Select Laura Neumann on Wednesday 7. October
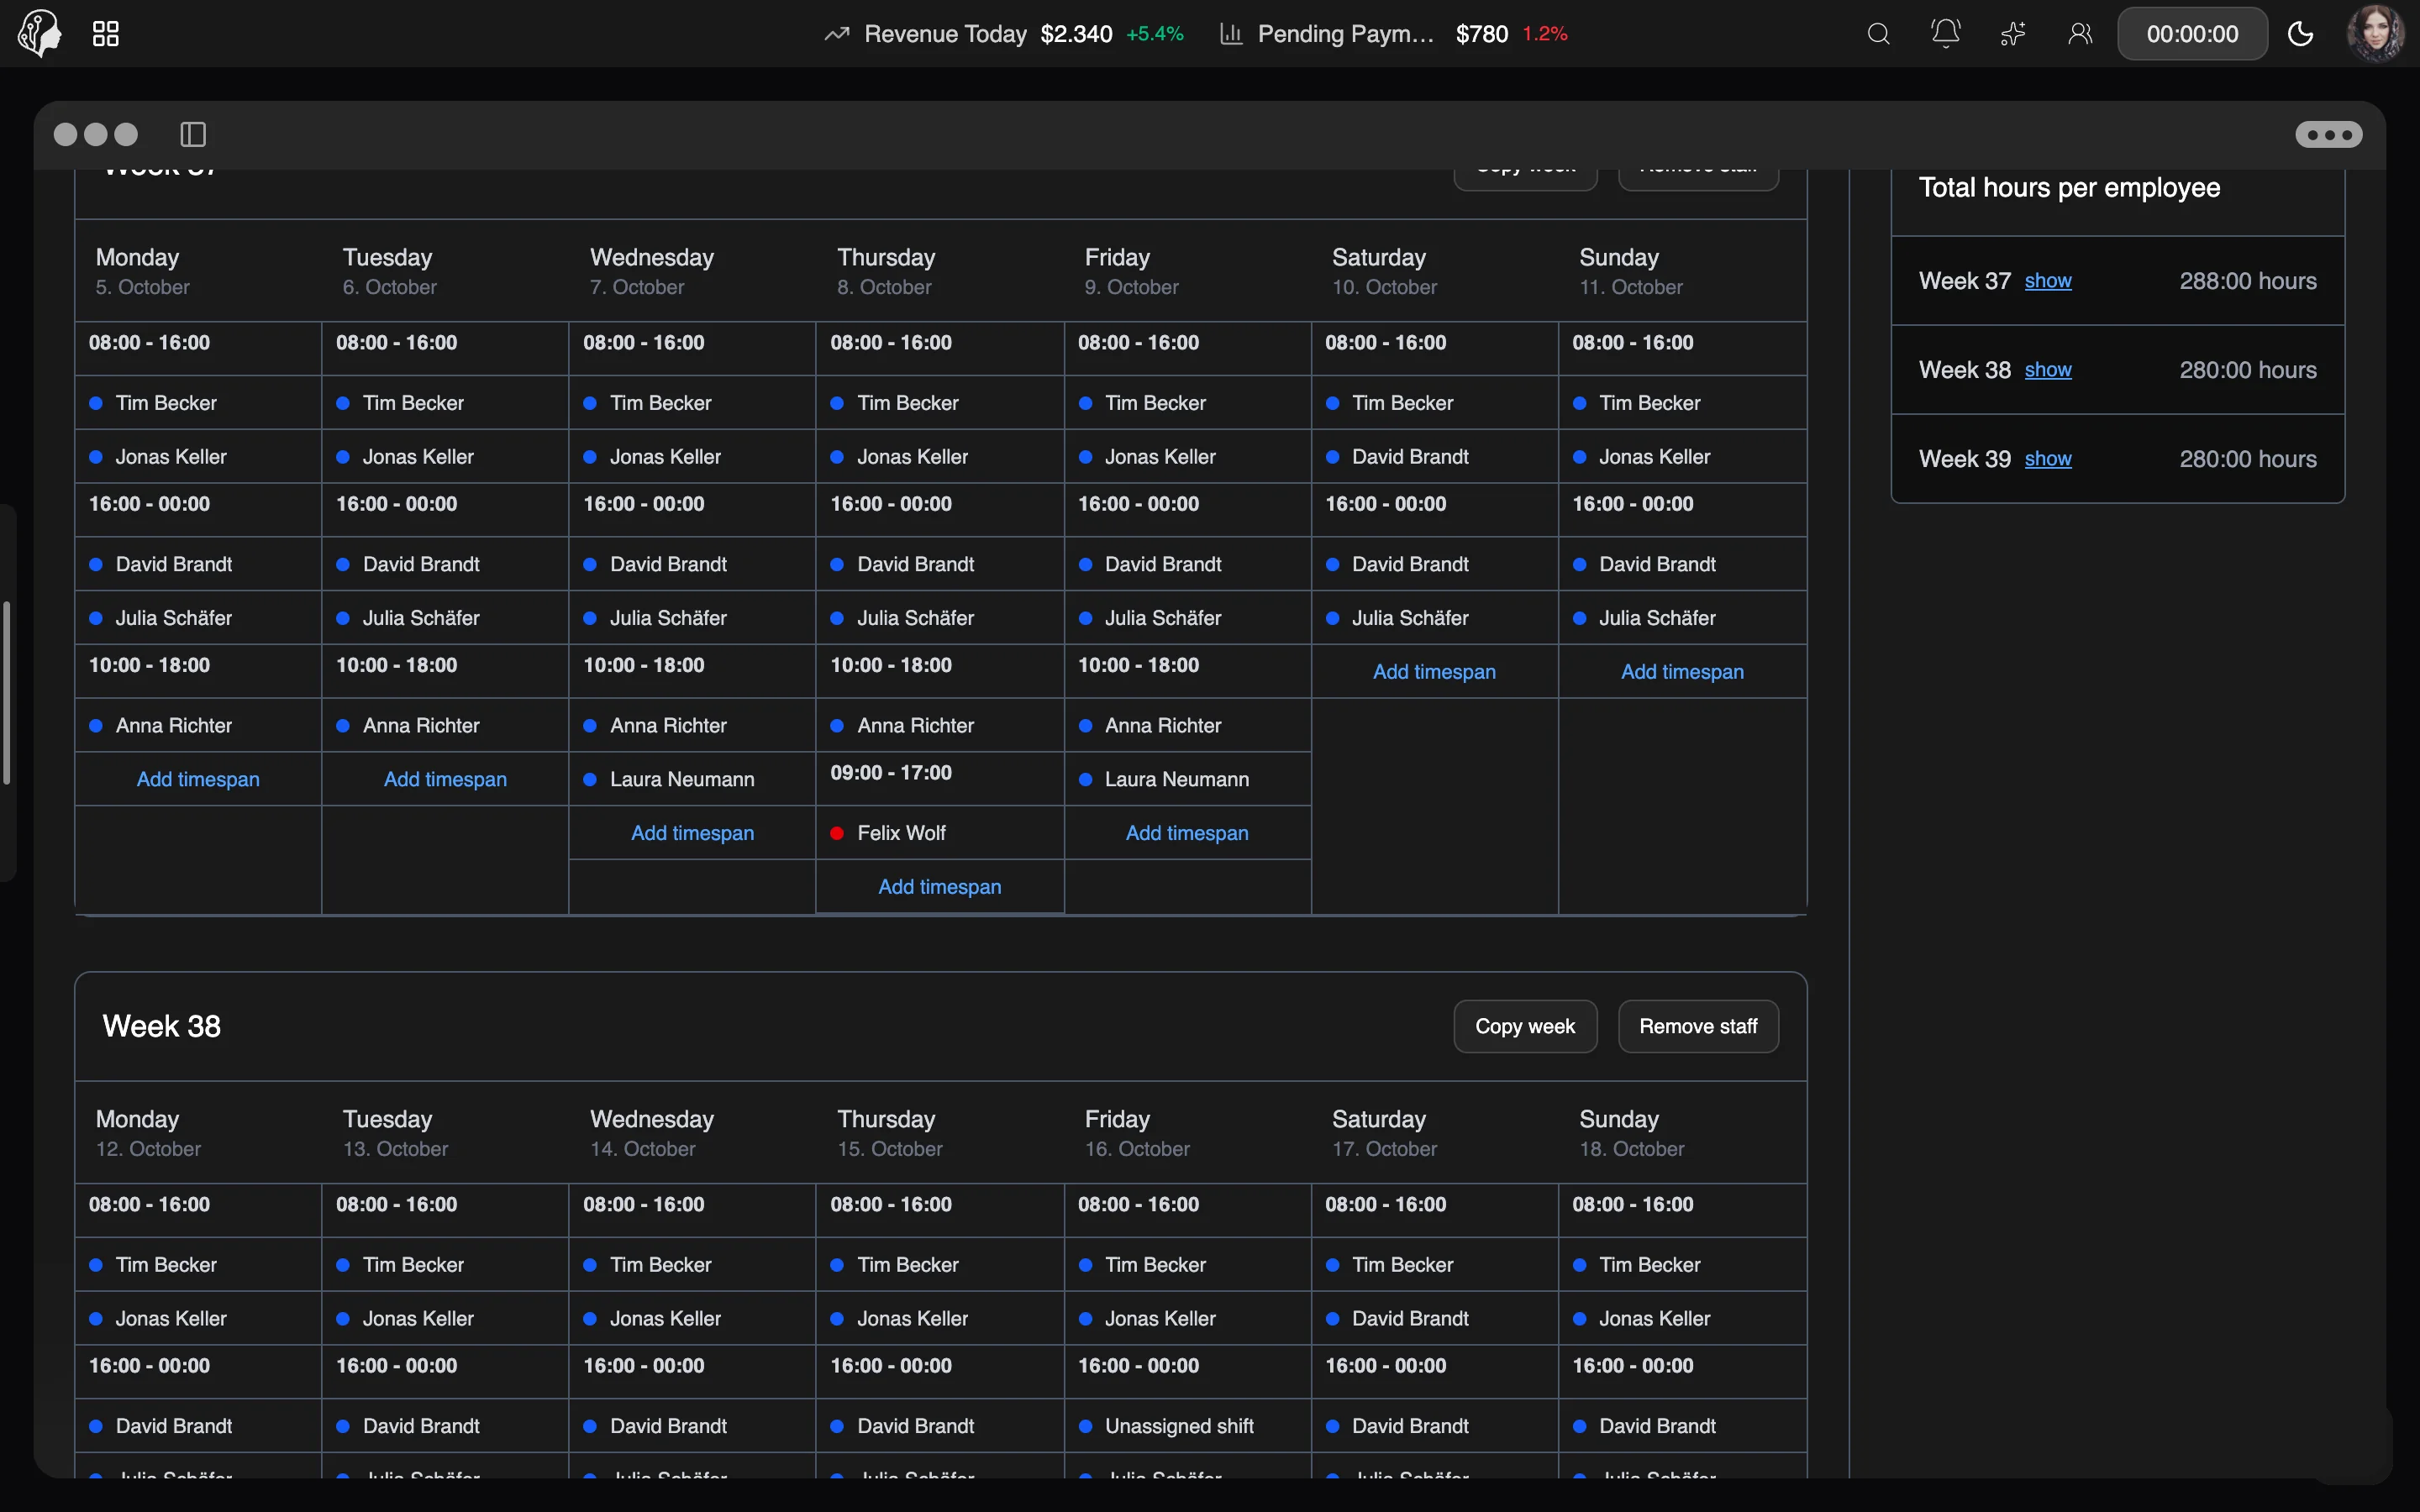Screen dimensions: 2420x1512 click(x=692, y=779)
